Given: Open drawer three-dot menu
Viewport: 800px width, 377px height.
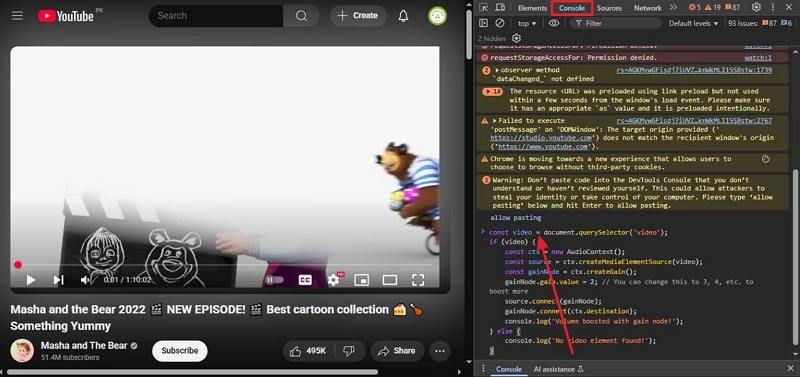Looking at the screenshot, I should click(482, 369).
